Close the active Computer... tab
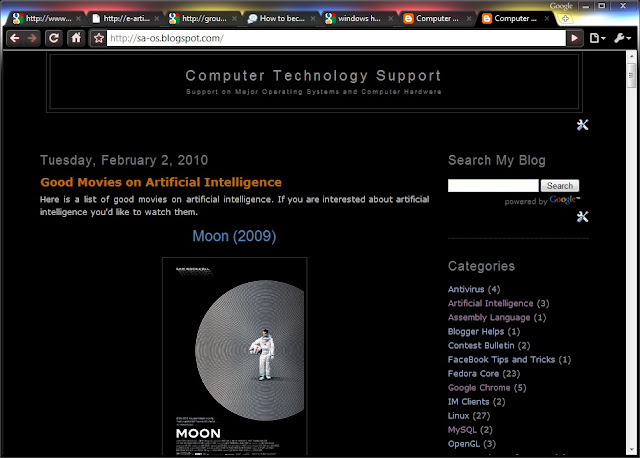Viewport: 640px width, 458px height. click(547, 18)
